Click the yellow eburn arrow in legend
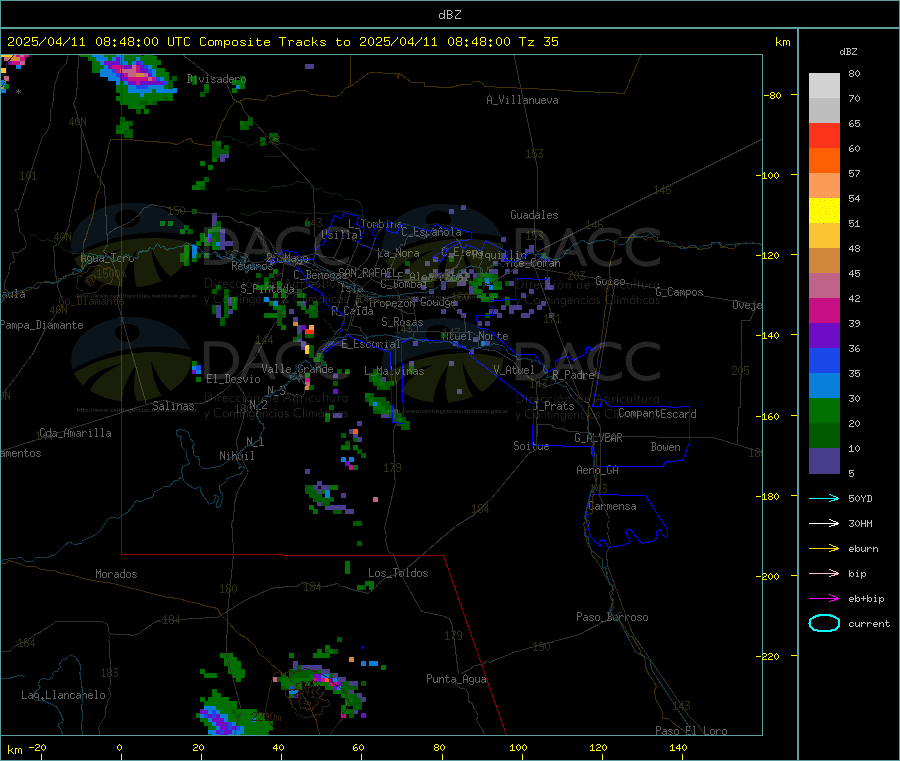Viewport: 900px width, 761px height. [x=824, y=548]
